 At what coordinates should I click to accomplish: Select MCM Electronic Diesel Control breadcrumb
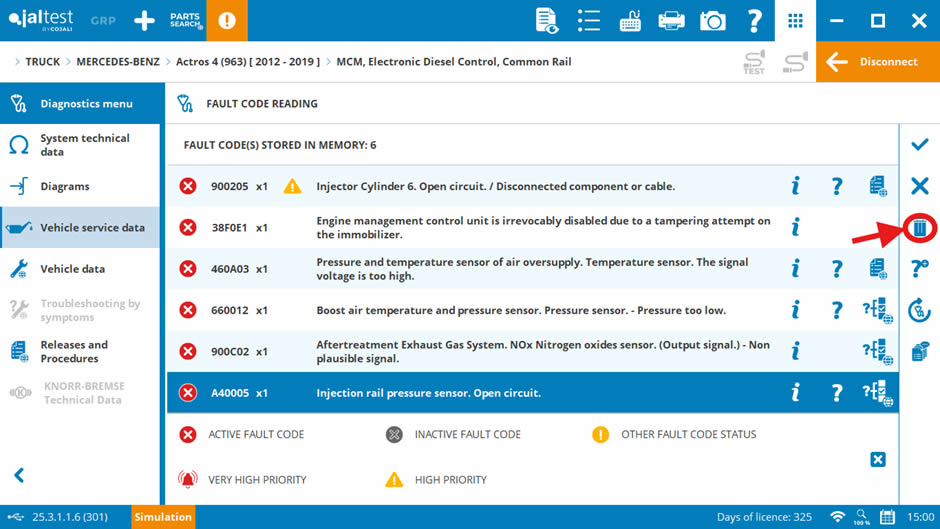[454, 62]
